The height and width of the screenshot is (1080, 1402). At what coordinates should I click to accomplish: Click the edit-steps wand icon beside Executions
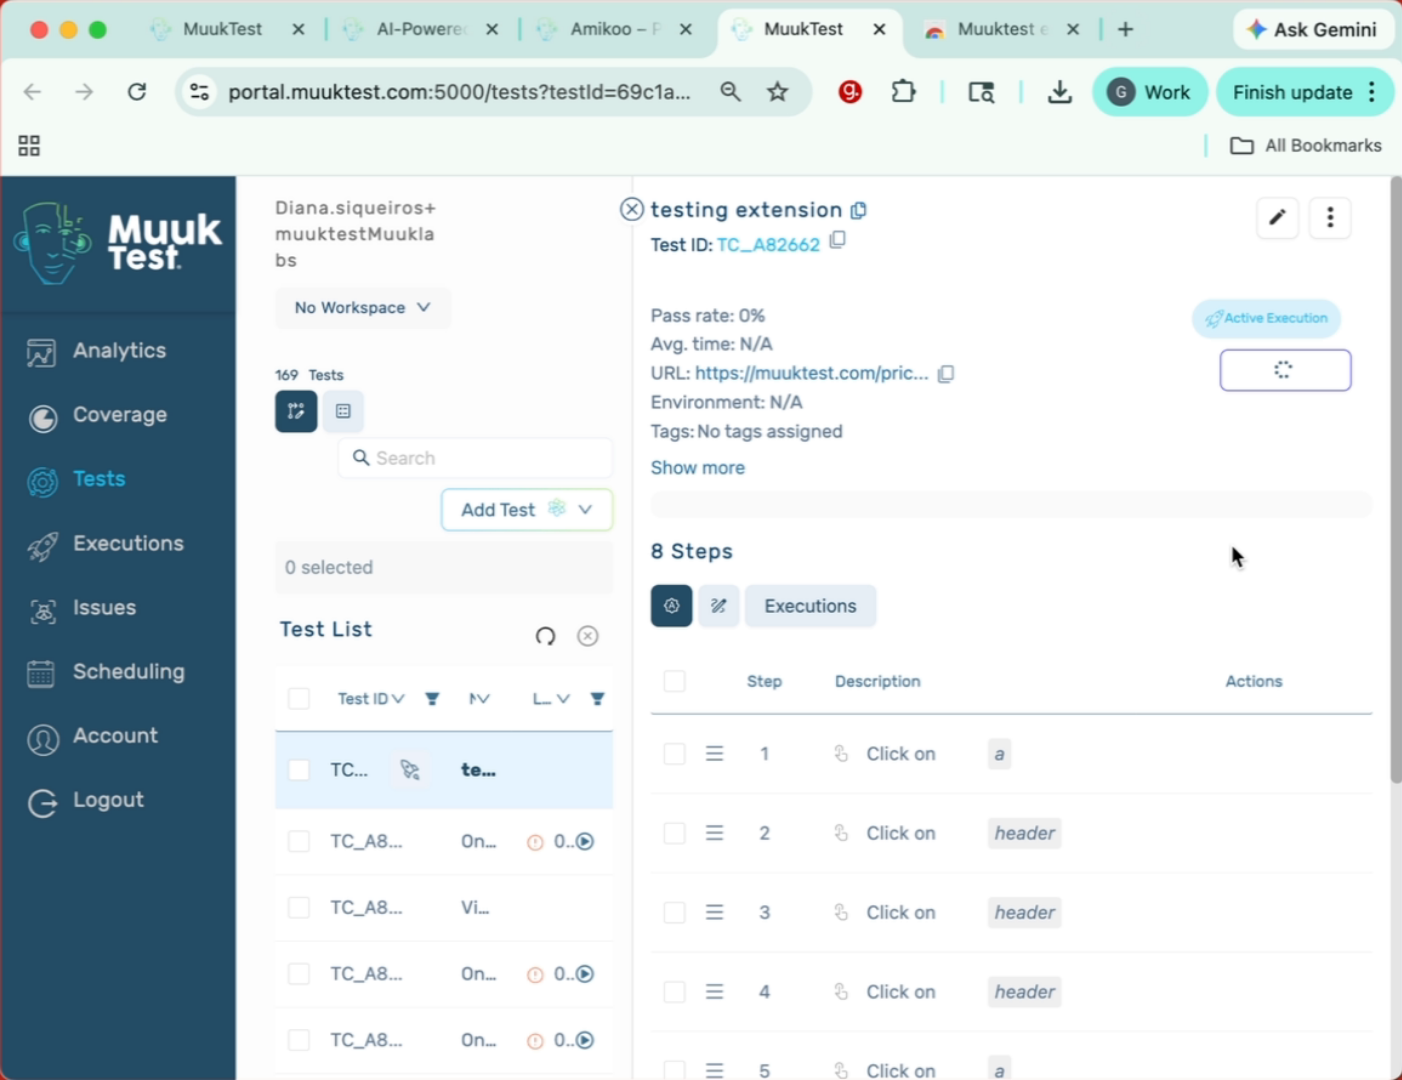[718, 606]
